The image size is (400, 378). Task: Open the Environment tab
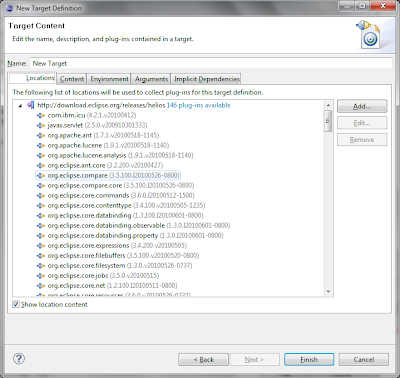coord(109,79)
